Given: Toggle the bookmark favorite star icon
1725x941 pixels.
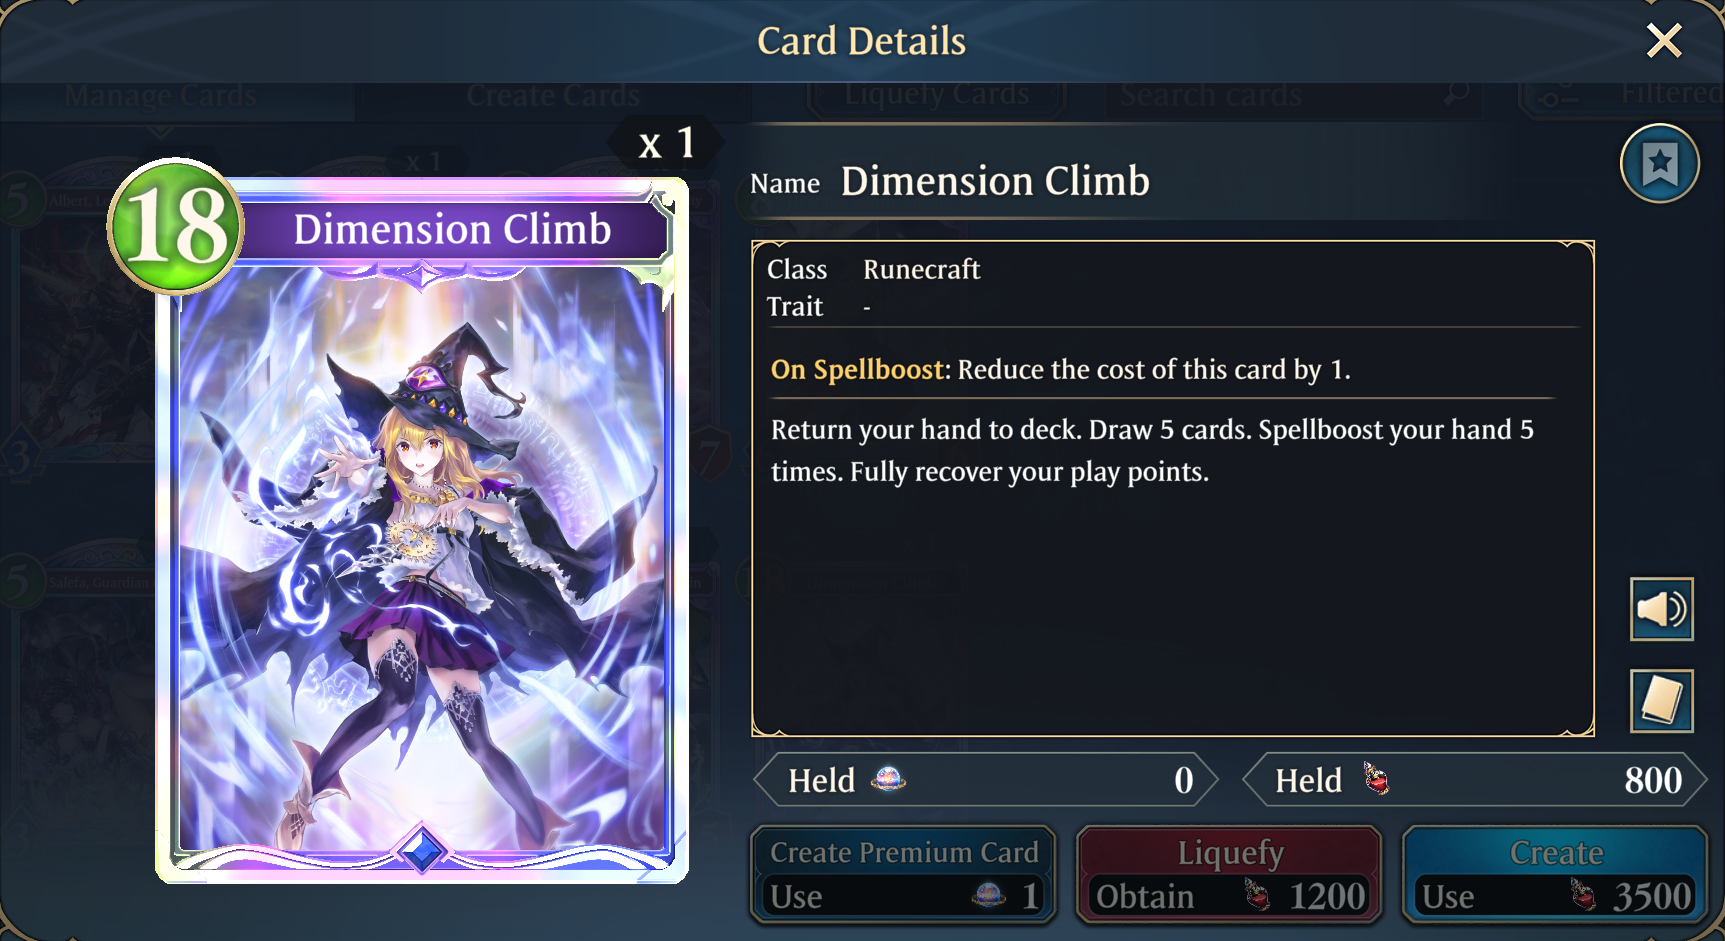Looking at the screenshot, I should (x=1660, y=163).
